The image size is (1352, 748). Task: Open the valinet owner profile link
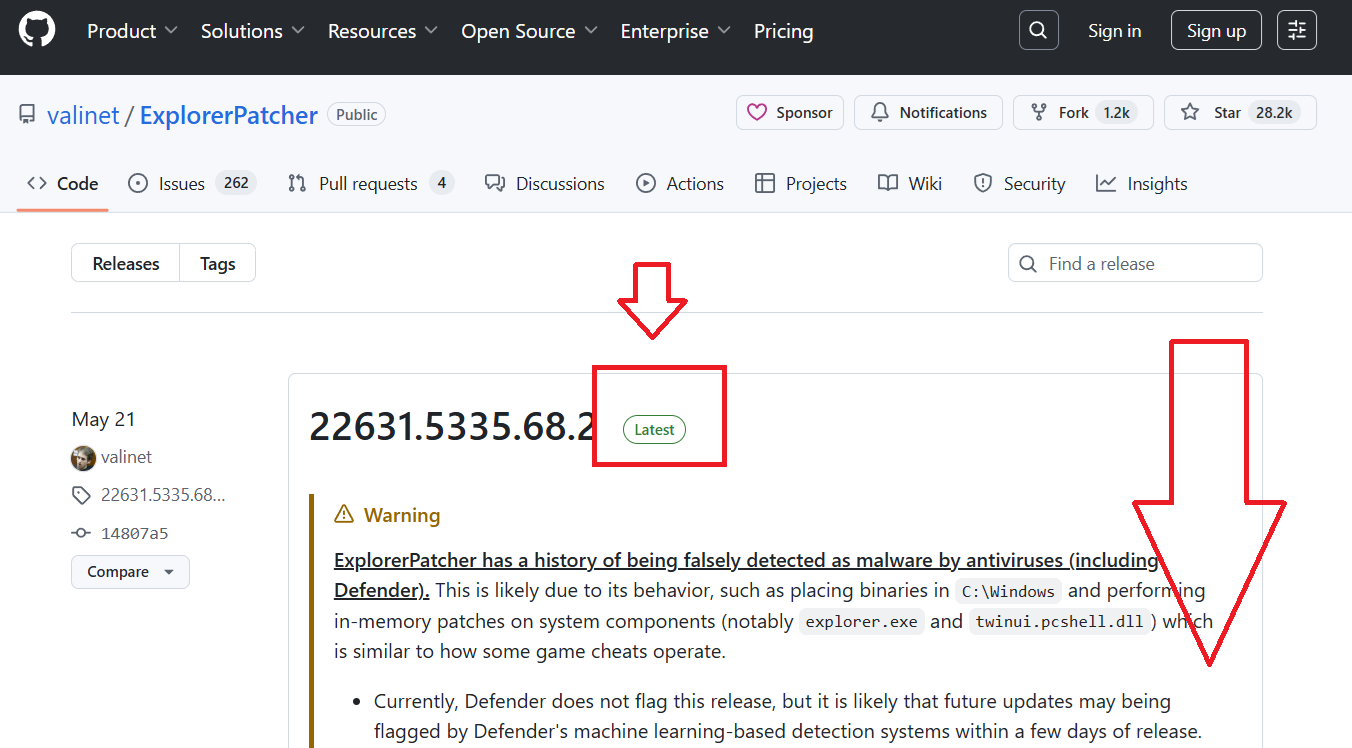(x=83, y=115)
